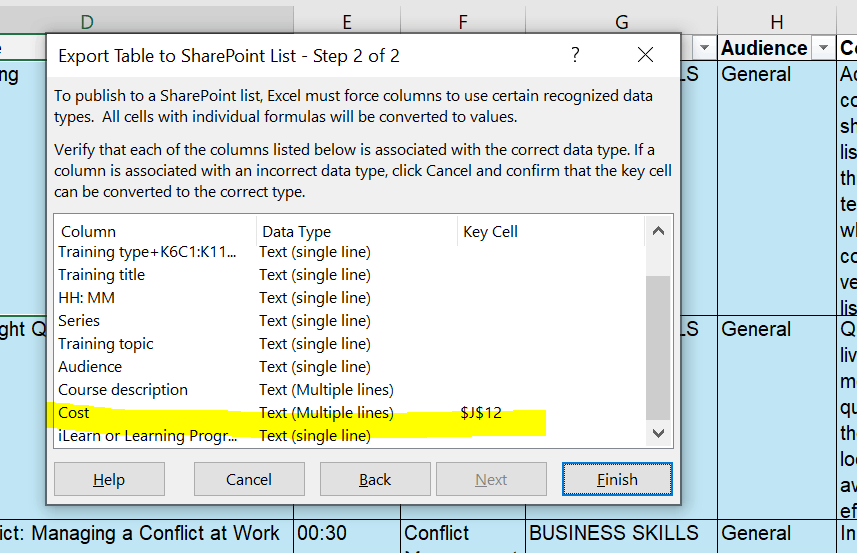The width and height of the screenshot is (857, 553).
Task: Open Help from the dialog button
Action: (x=109, y=479)
